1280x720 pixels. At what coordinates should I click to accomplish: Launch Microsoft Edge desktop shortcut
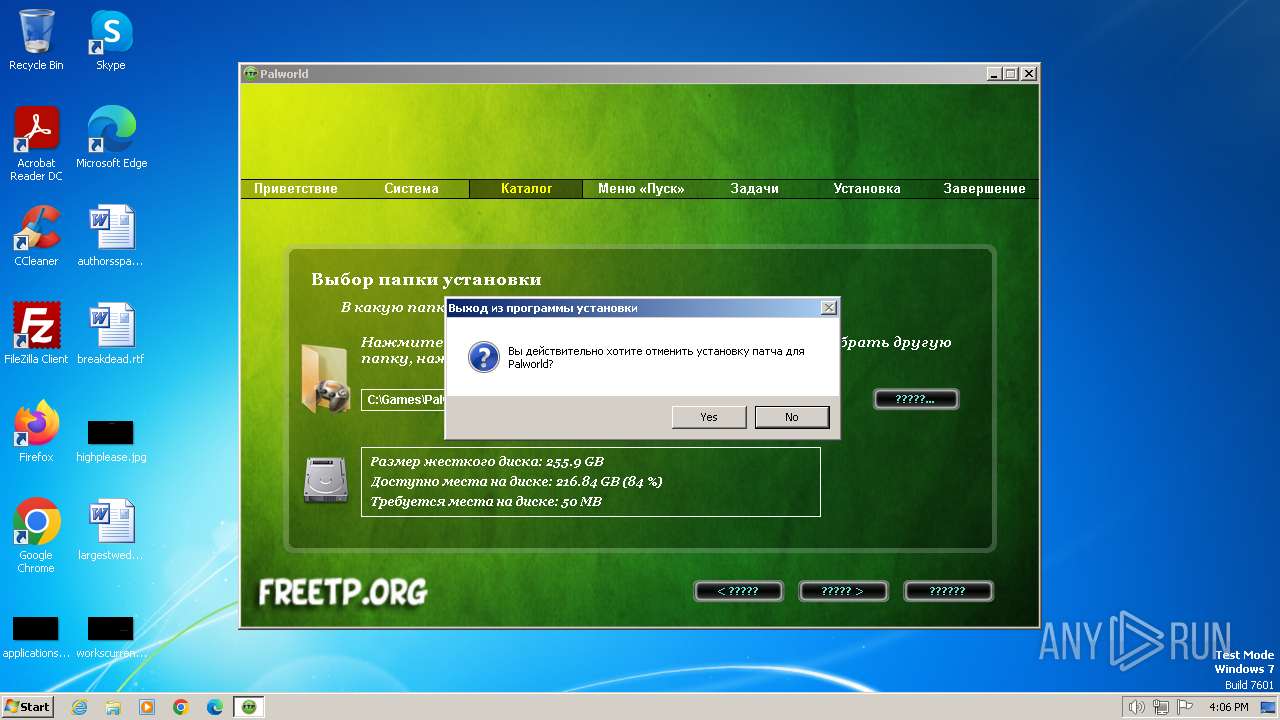(x=111, y=138)
